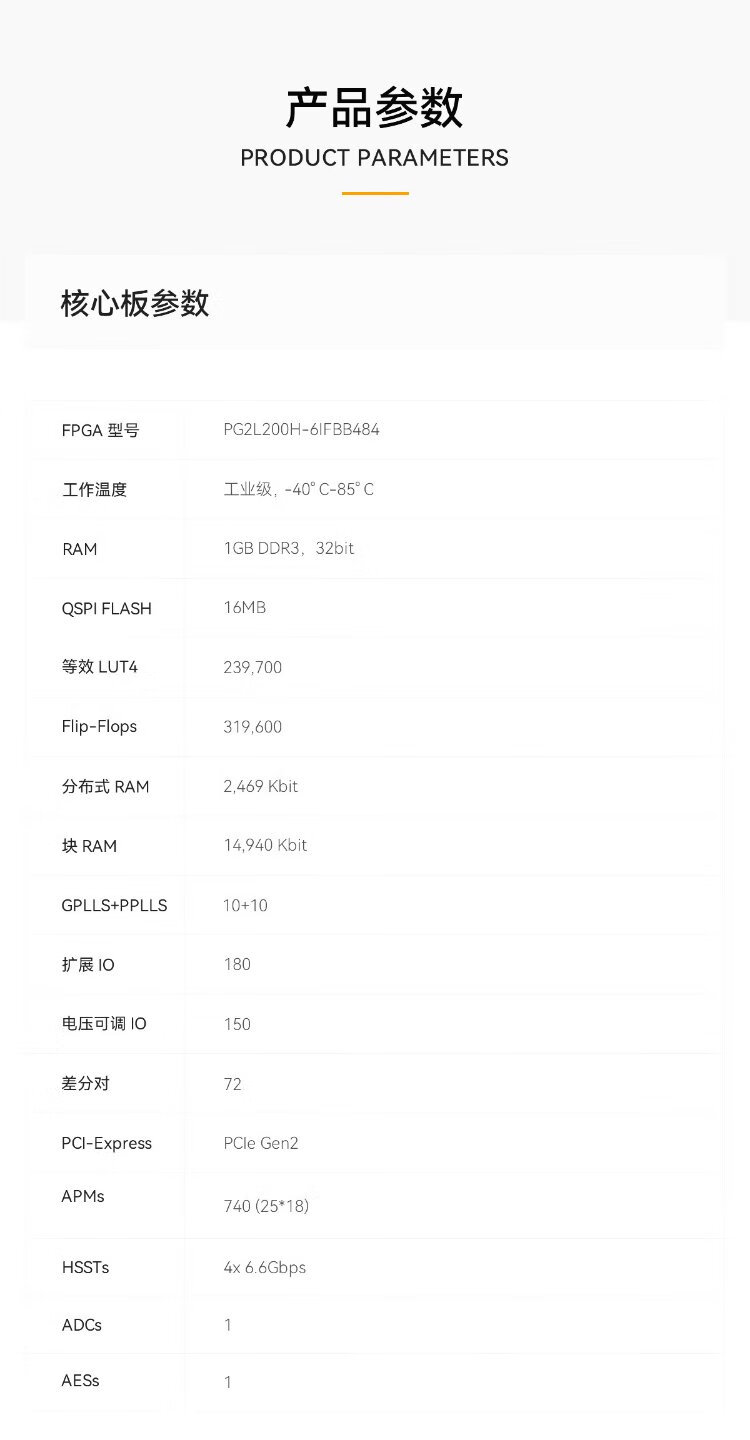
Task: Click the PCIe Gen2 value
Action: coord(260,1143)
